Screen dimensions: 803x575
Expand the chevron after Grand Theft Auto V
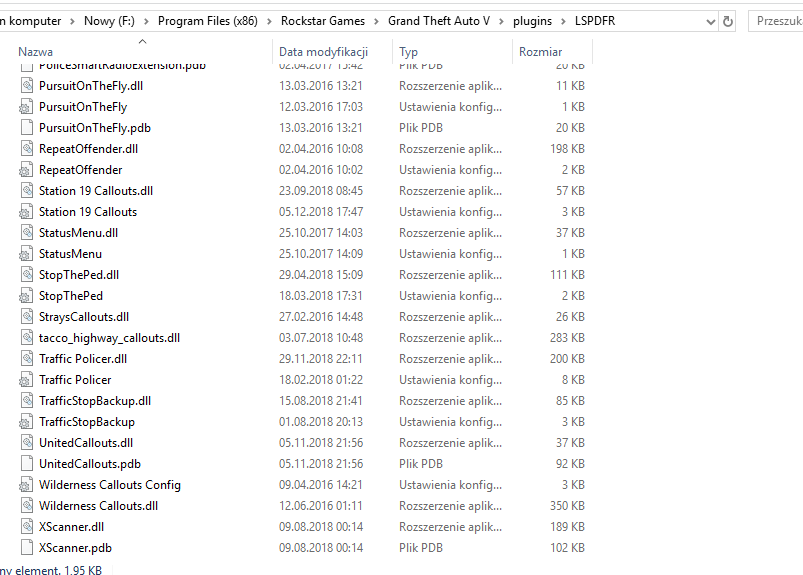tap(501, 22)
